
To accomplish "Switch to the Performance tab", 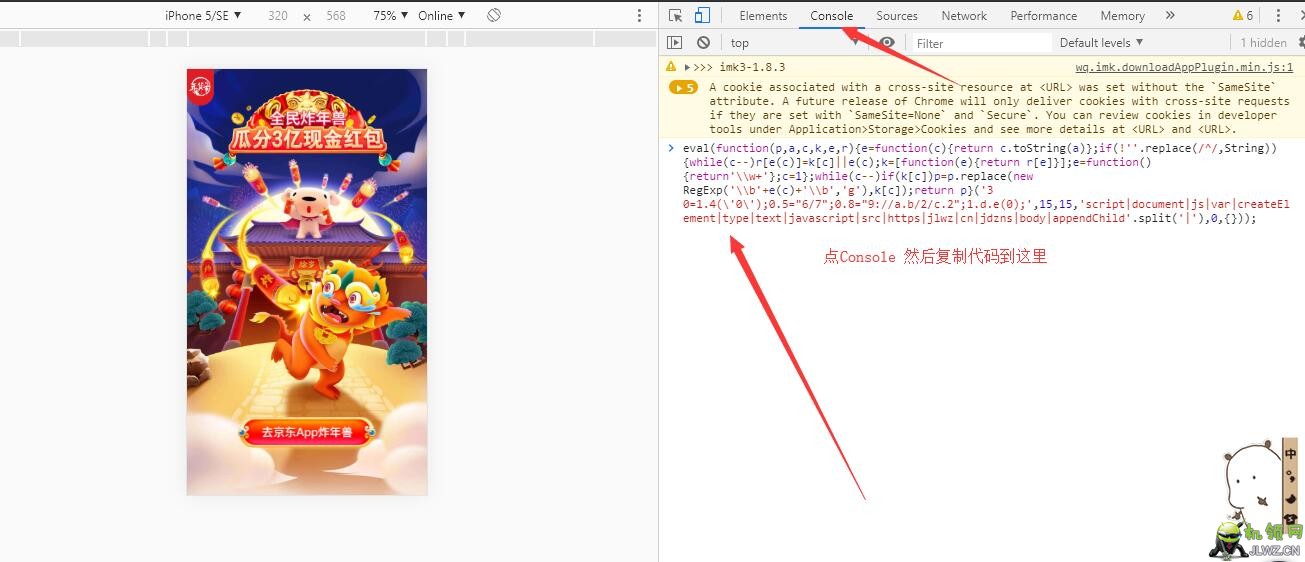I will [1043, 15].
